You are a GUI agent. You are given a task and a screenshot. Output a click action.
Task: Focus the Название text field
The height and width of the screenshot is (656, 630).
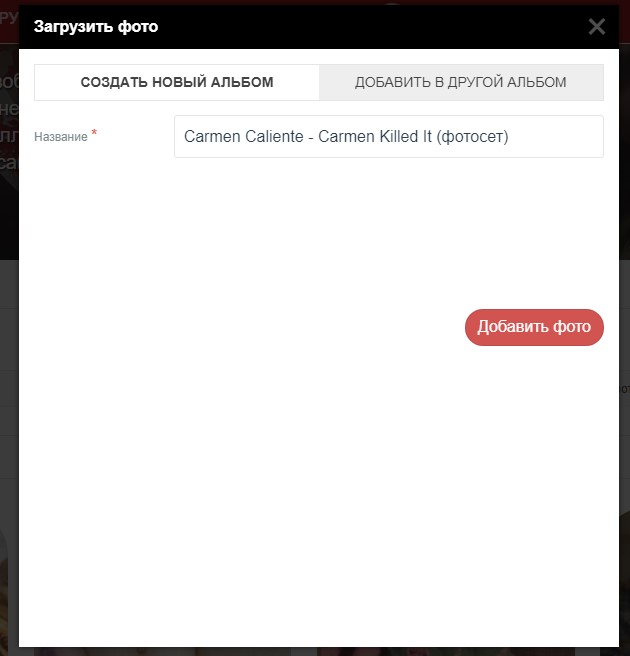[x=389, y=137]
